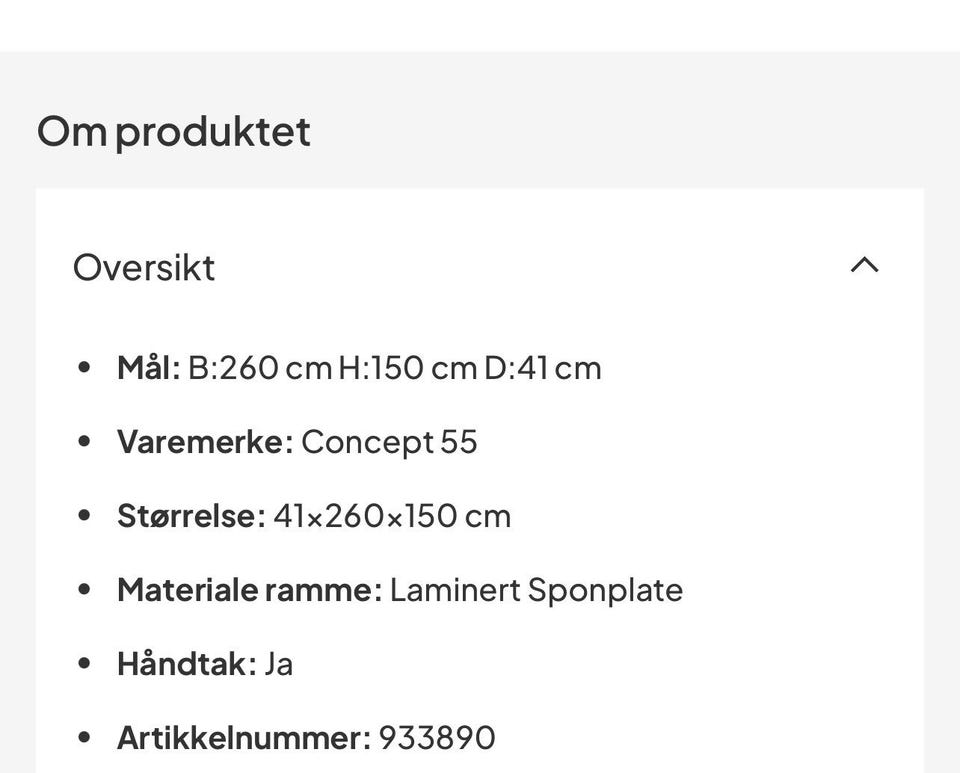The height and width of the screenshot is (773, 960).
Task: Select the Ja value next to Håndtak
Action: [x=278, y=664]
